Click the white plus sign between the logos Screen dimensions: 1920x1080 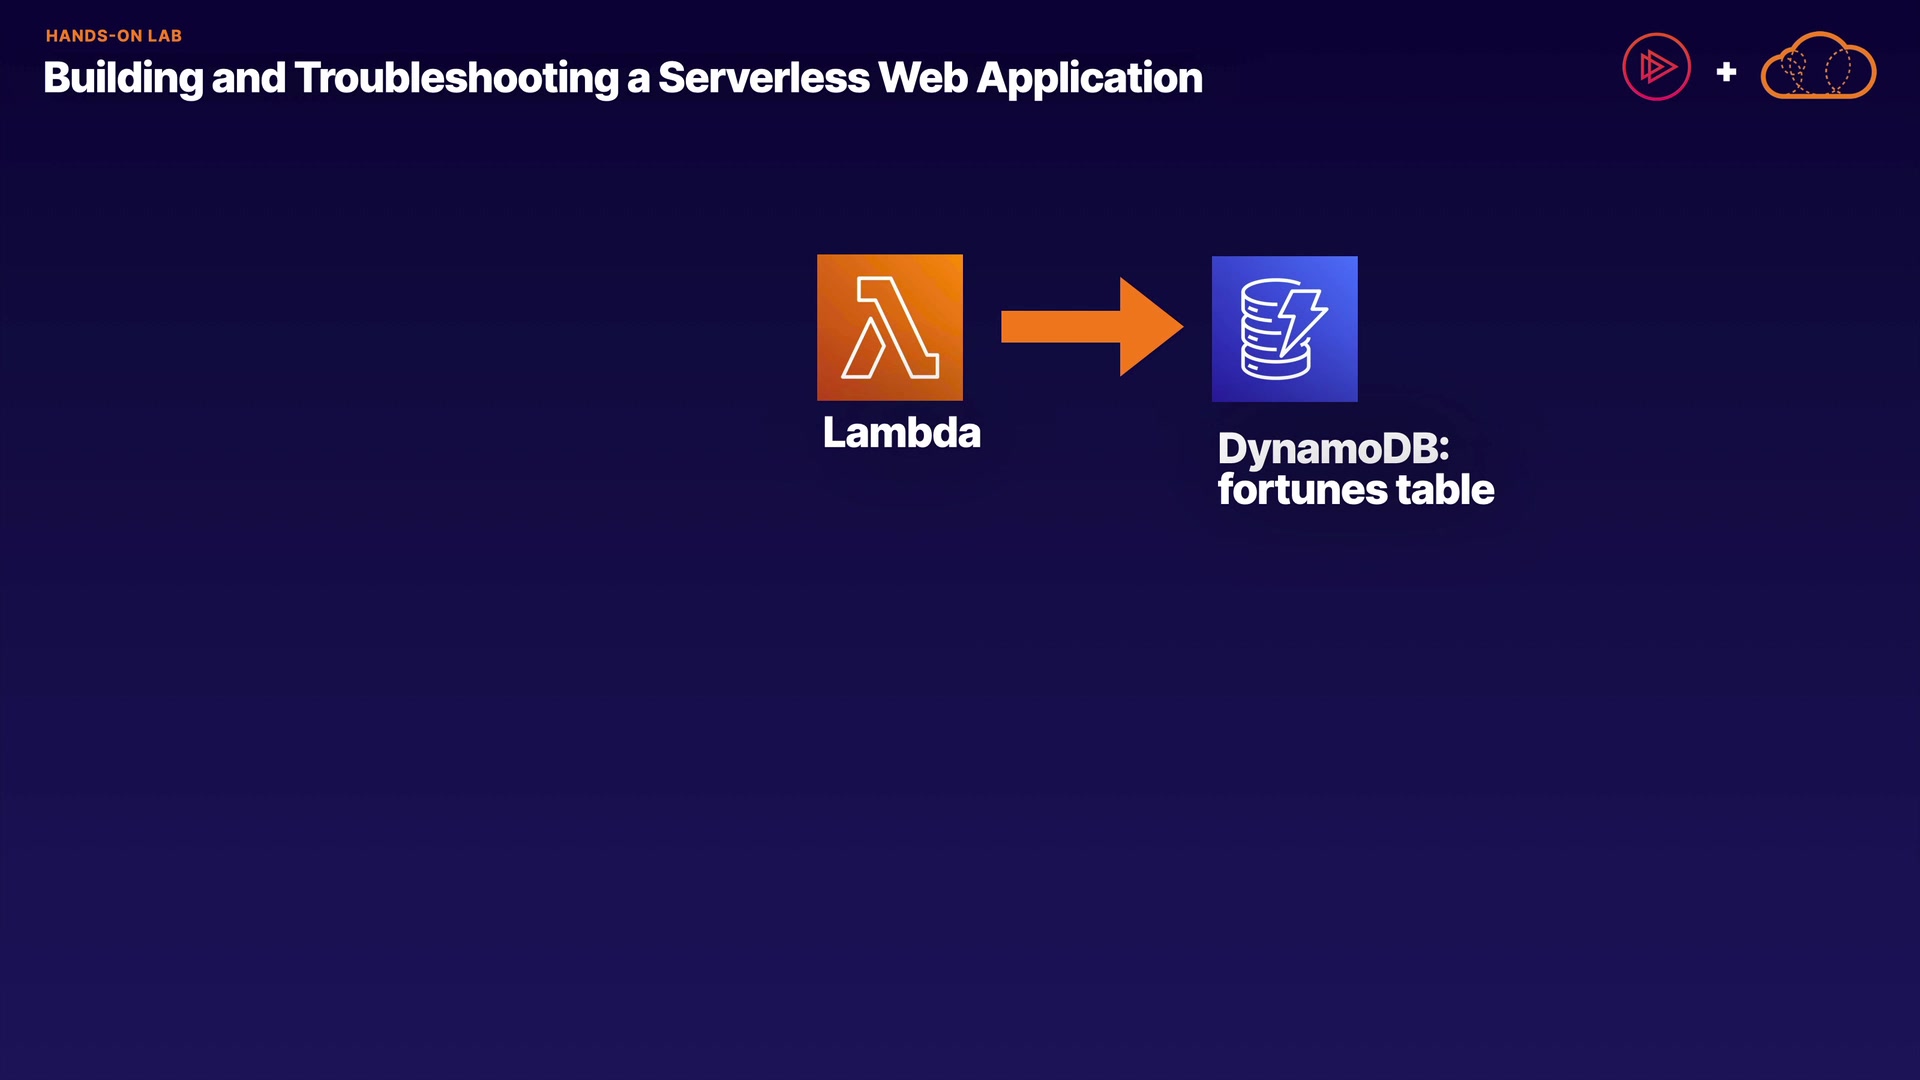click(x=1726, y=72)
